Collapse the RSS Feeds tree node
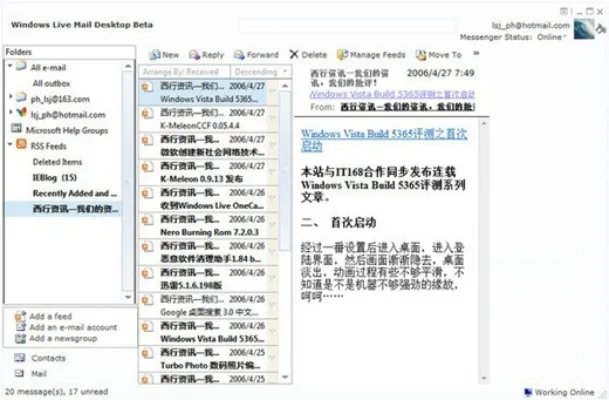Viewport: 609px width, 400px height. pyautogui.click(x=10, y=144)
